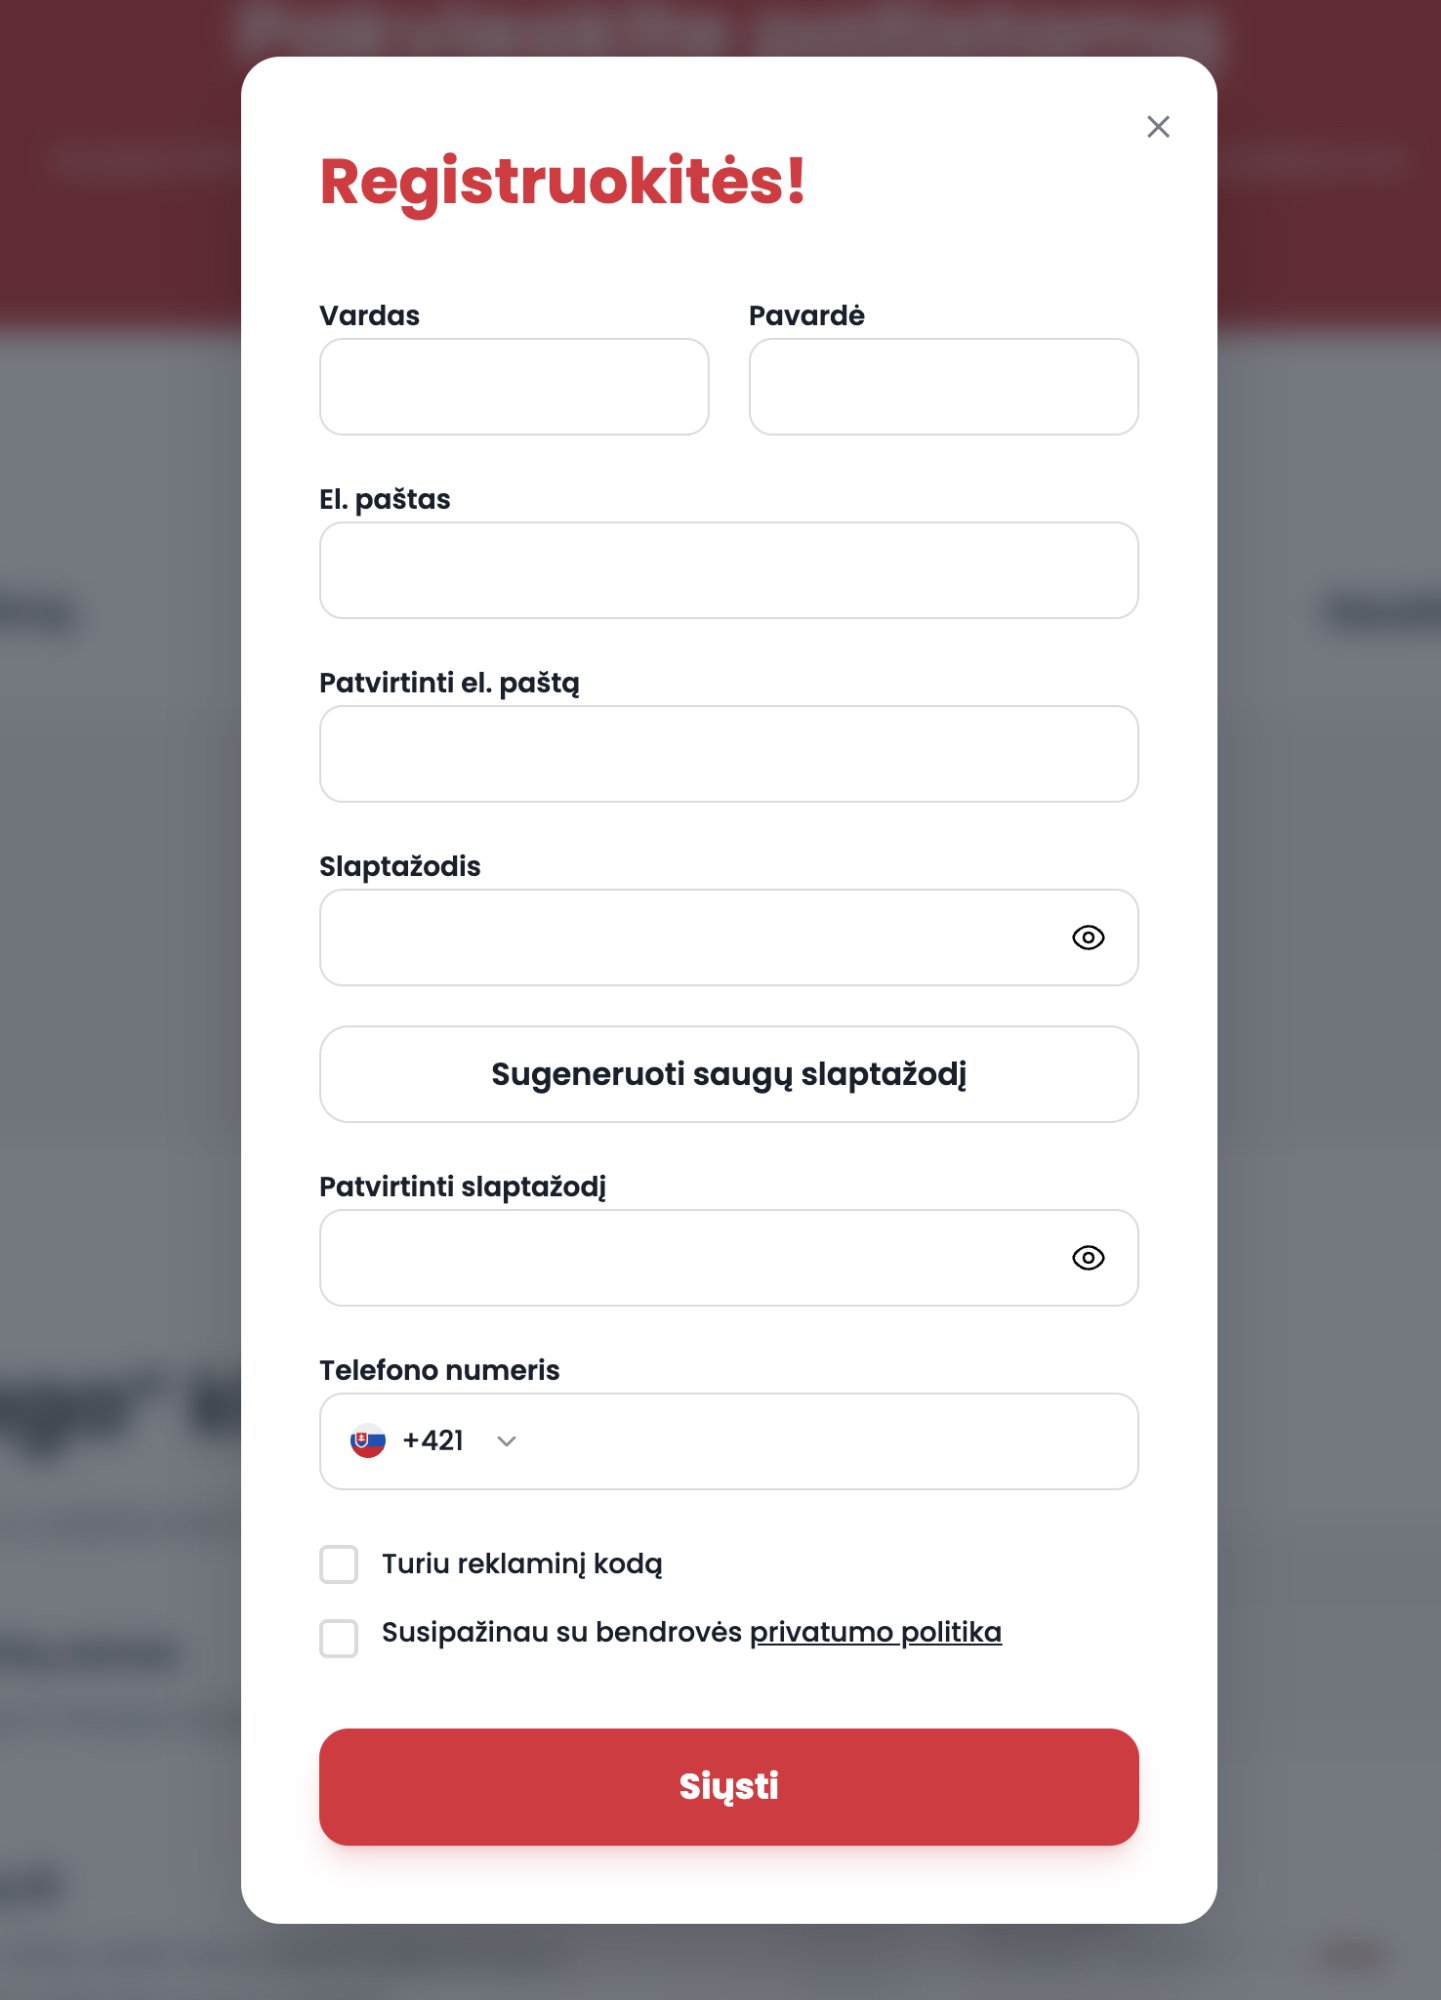Expand the country code dropdown chevron
The image size is (1441, 2000).
[x=507, y=1441]
